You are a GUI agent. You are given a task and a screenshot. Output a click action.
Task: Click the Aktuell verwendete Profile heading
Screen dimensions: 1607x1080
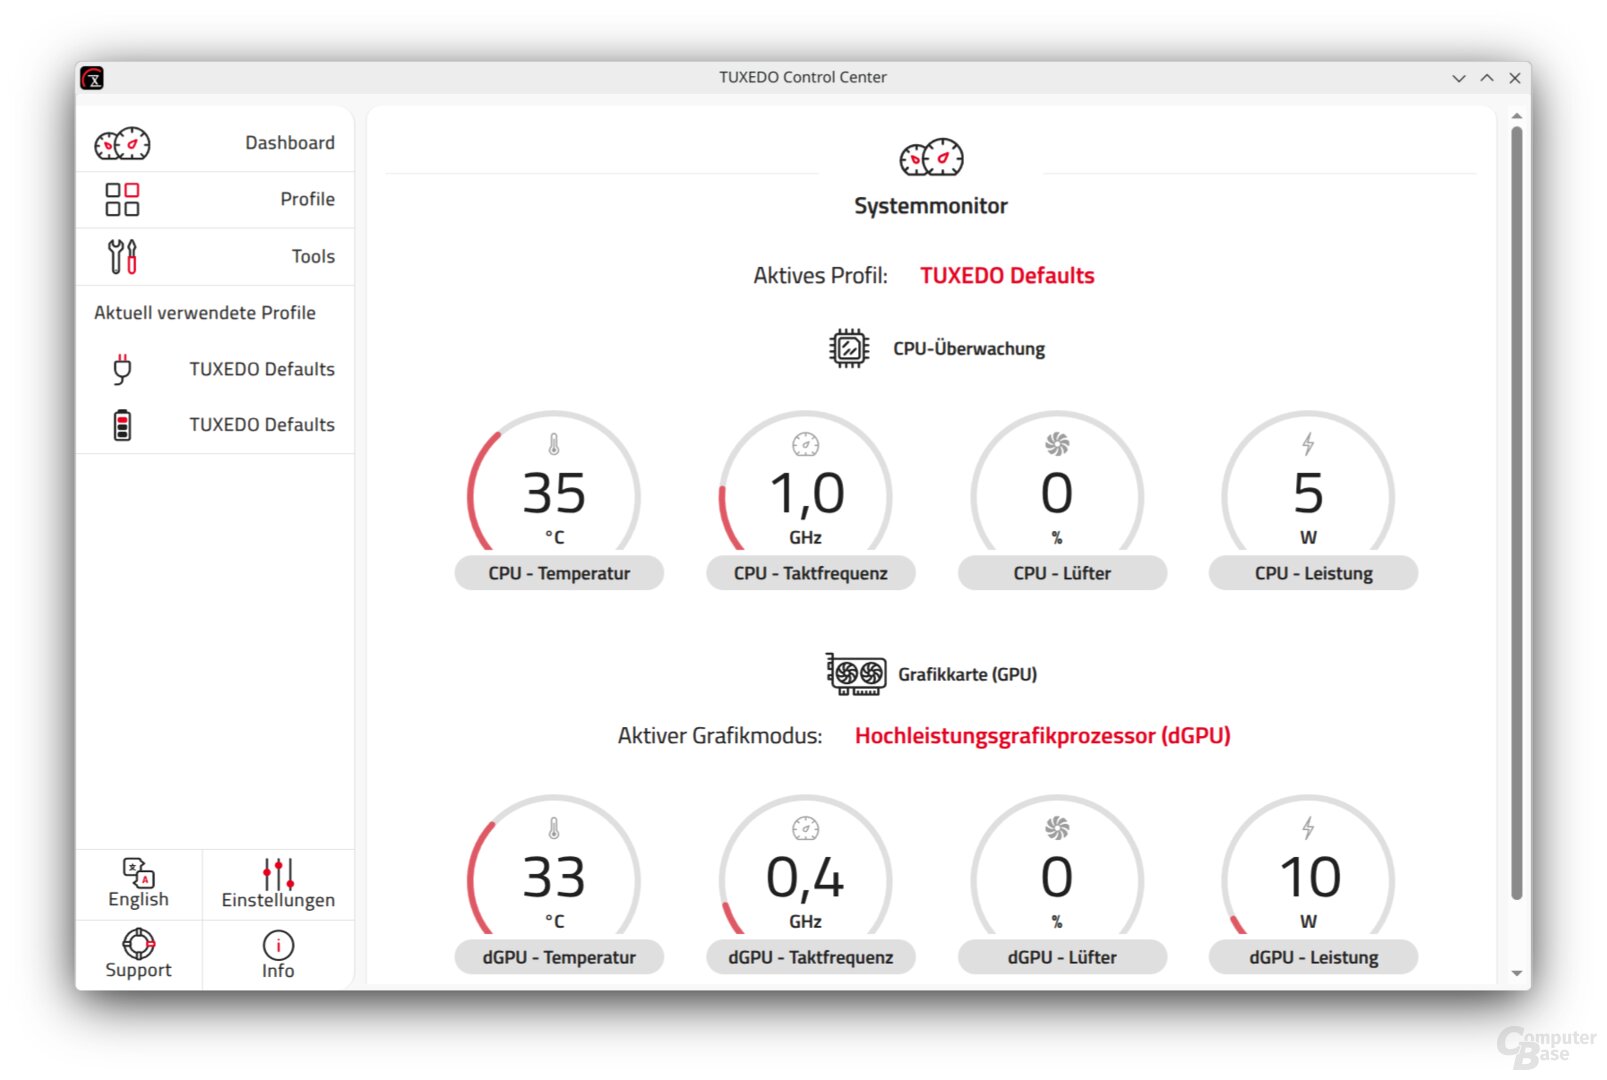pos(205,313)
